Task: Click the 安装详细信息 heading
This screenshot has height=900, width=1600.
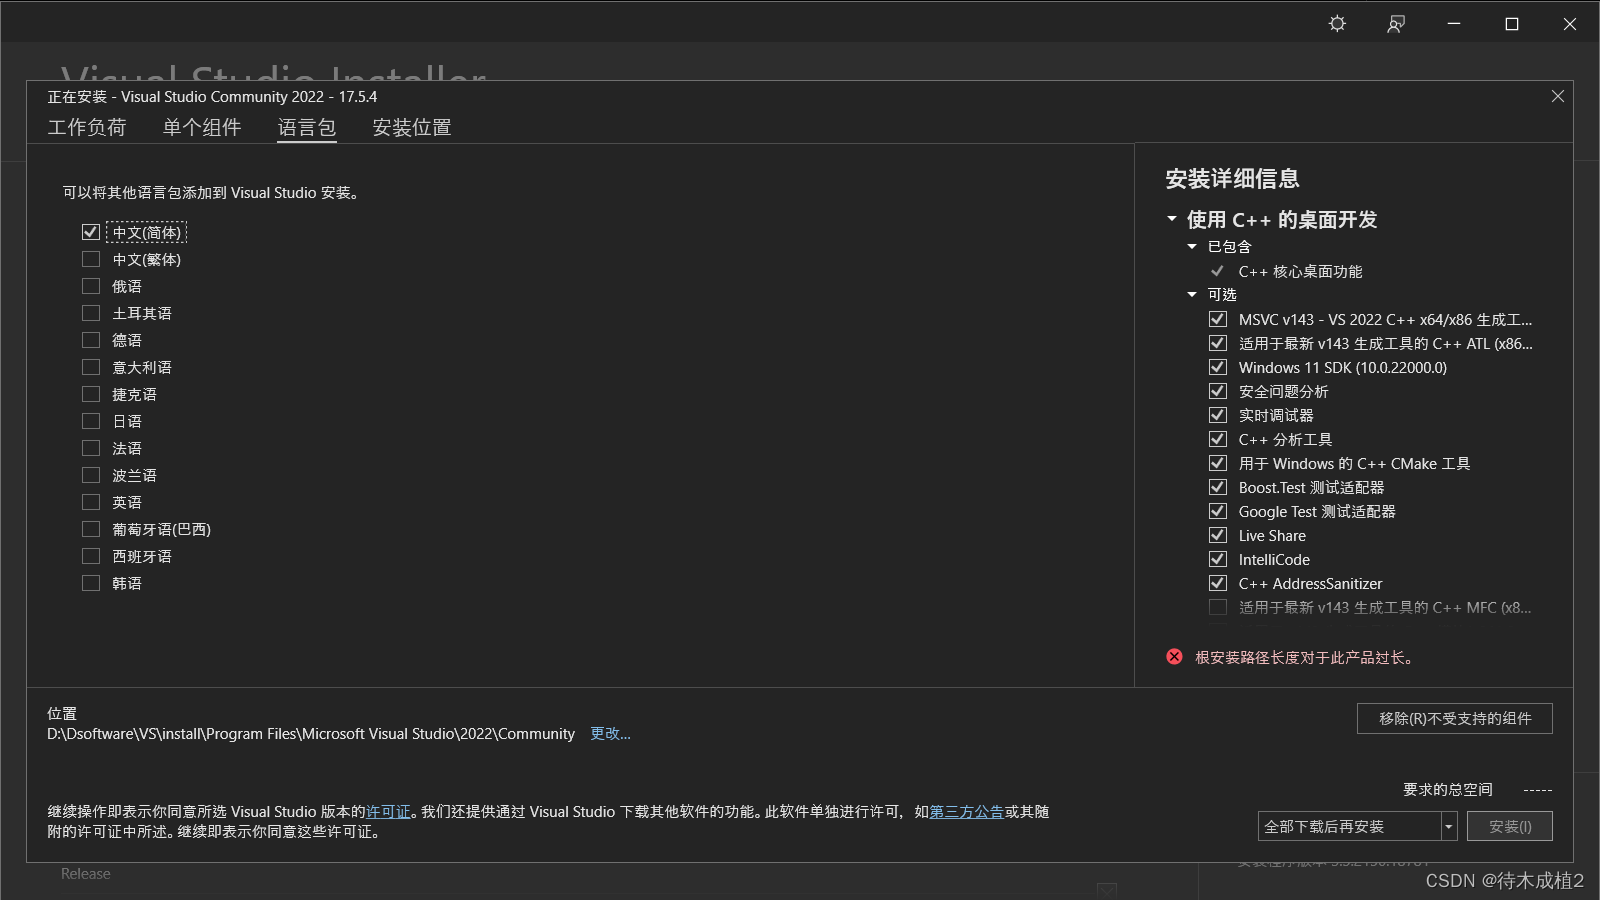Action: tap(1232, 179)
